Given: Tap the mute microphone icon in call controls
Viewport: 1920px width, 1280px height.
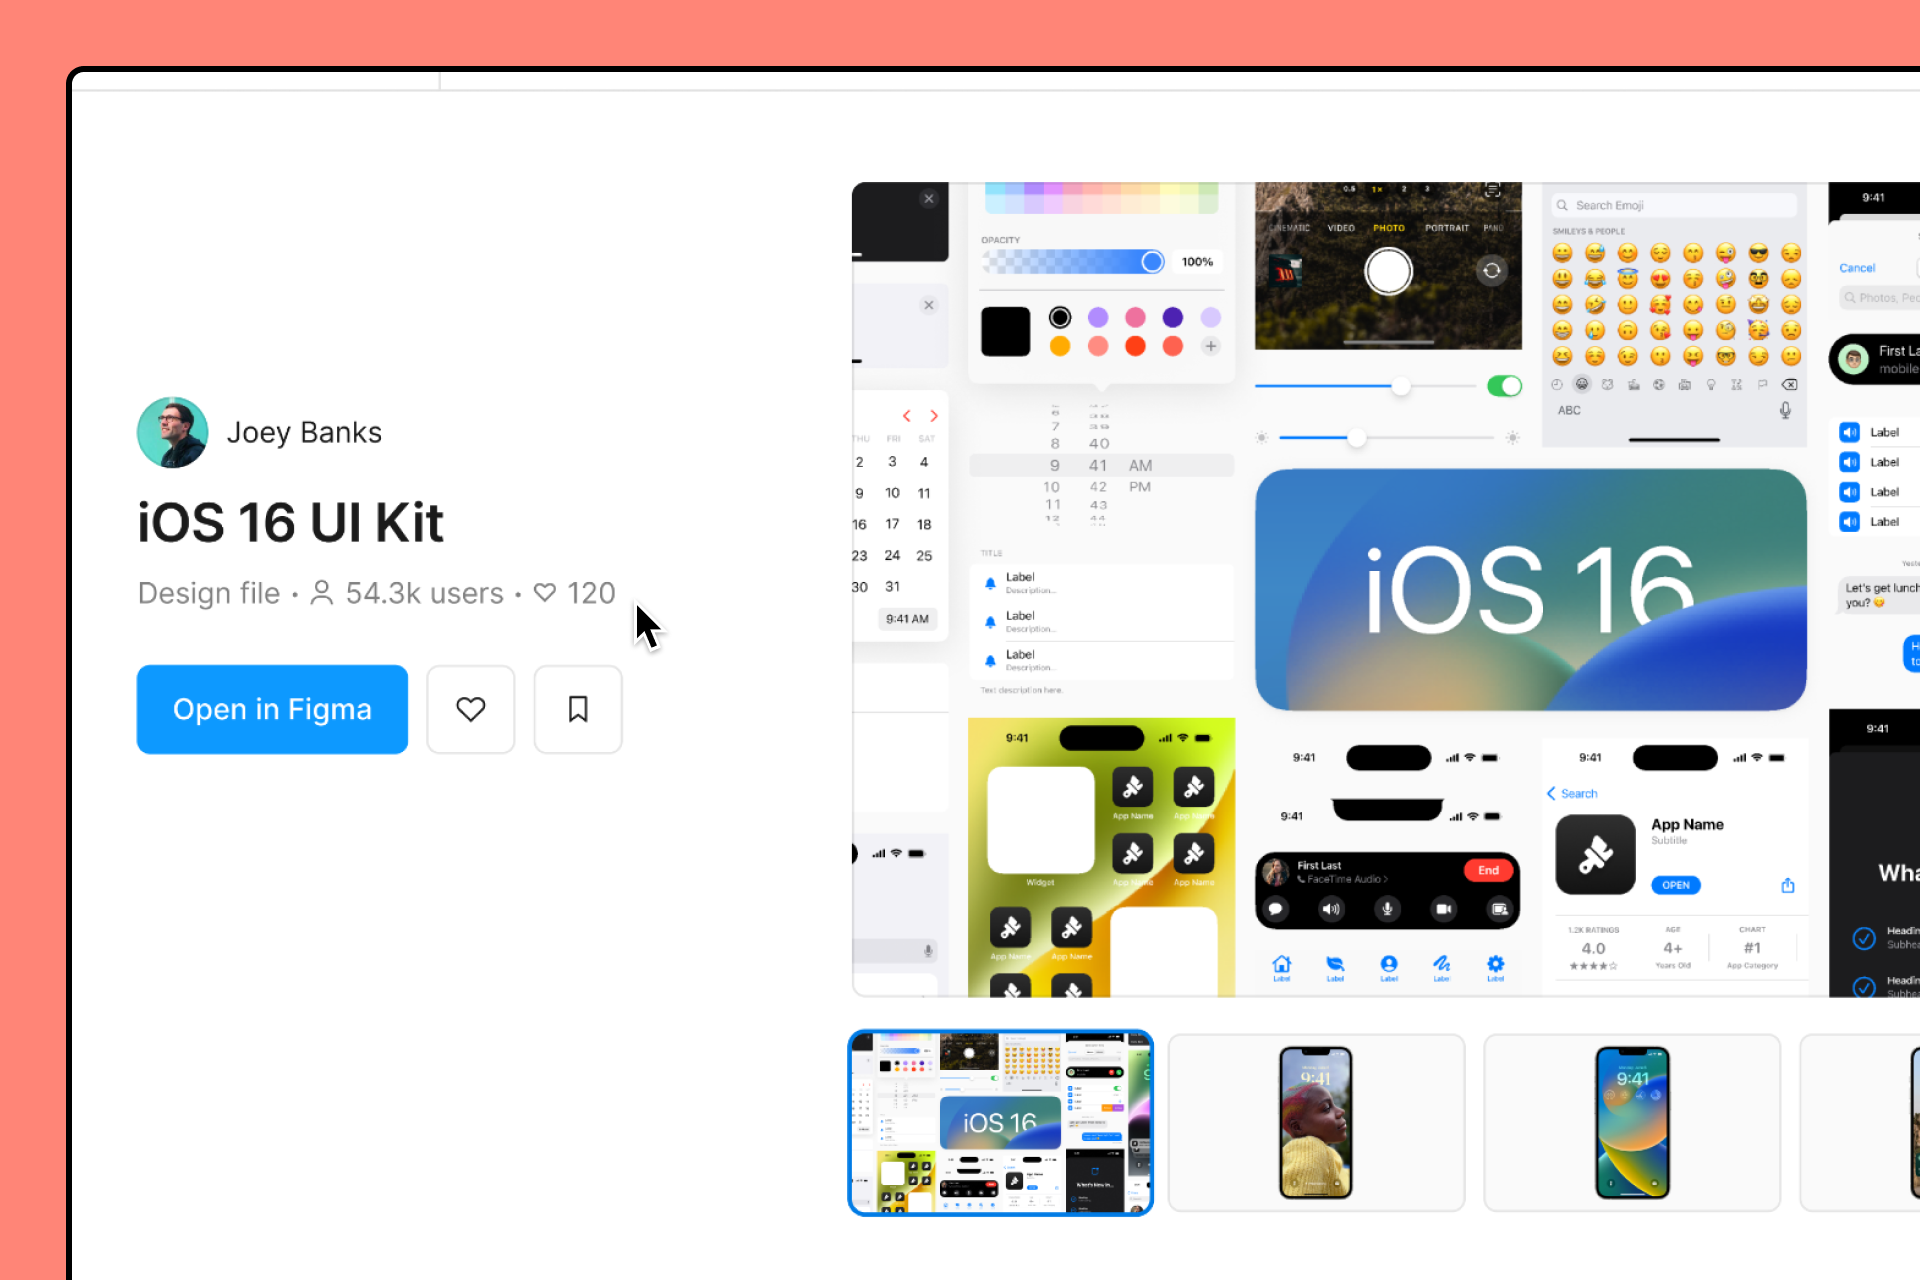Looking at the screenshot, I should click(x=1387, y=909).
